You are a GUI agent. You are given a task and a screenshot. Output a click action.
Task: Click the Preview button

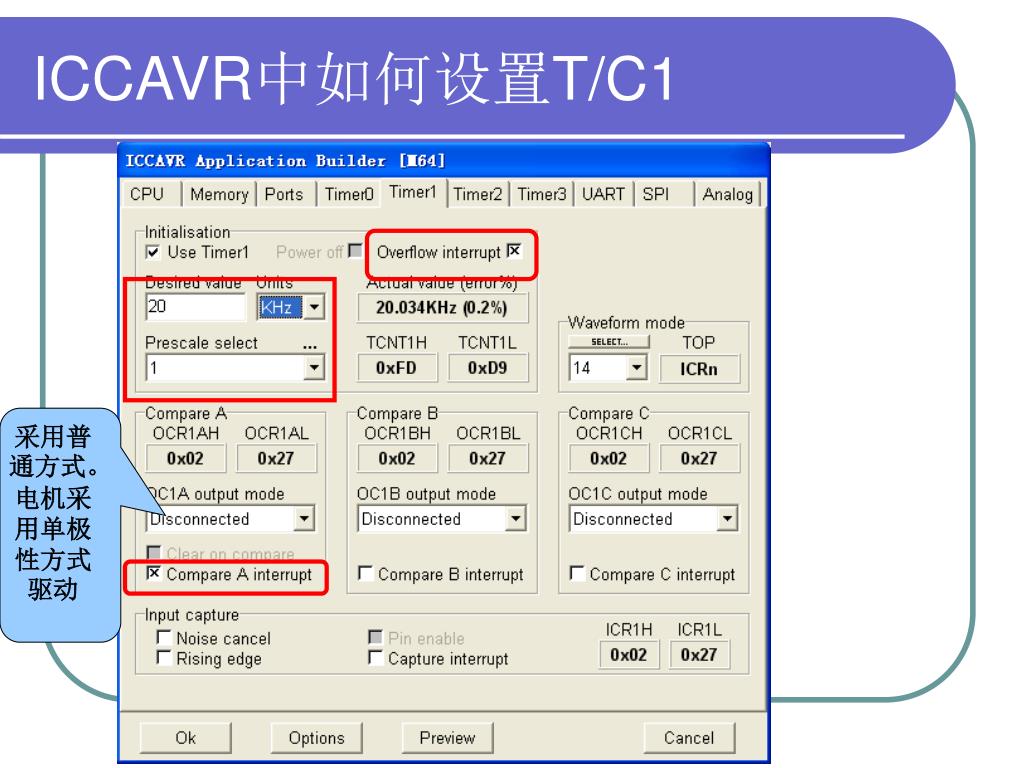click(x=447, y=738)
